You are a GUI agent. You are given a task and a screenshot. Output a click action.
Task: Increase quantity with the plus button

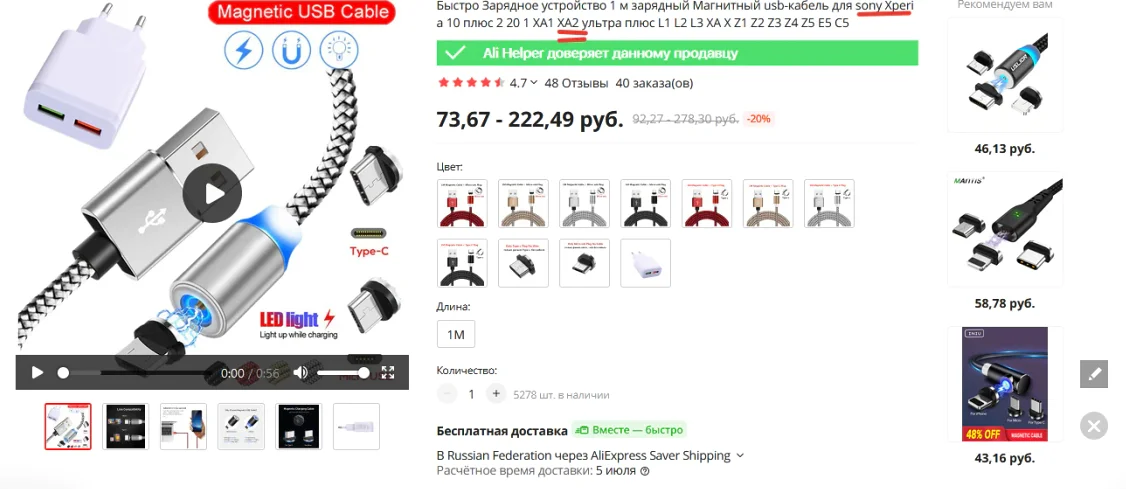tap(495, 394)
